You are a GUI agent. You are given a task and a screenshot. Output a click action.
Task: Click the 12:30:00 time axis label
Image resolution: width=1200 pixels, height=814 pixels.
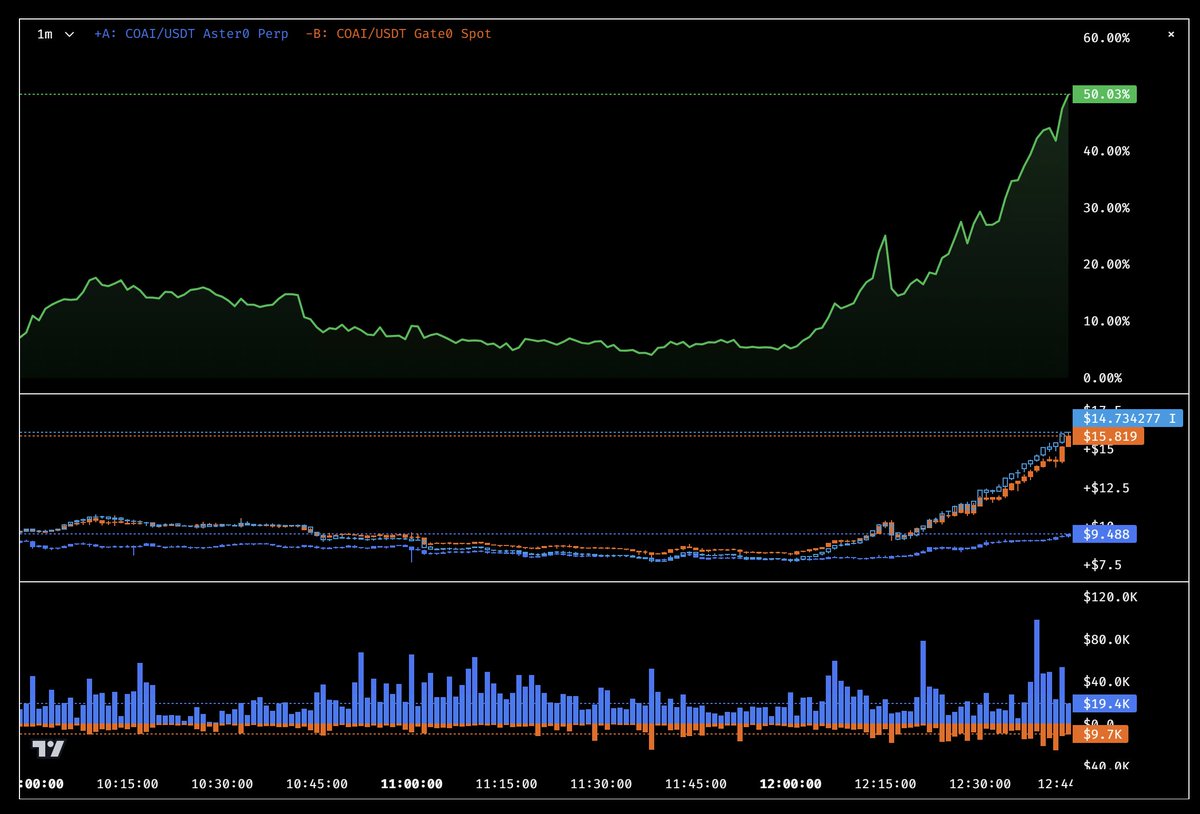[x=980, y=785]
